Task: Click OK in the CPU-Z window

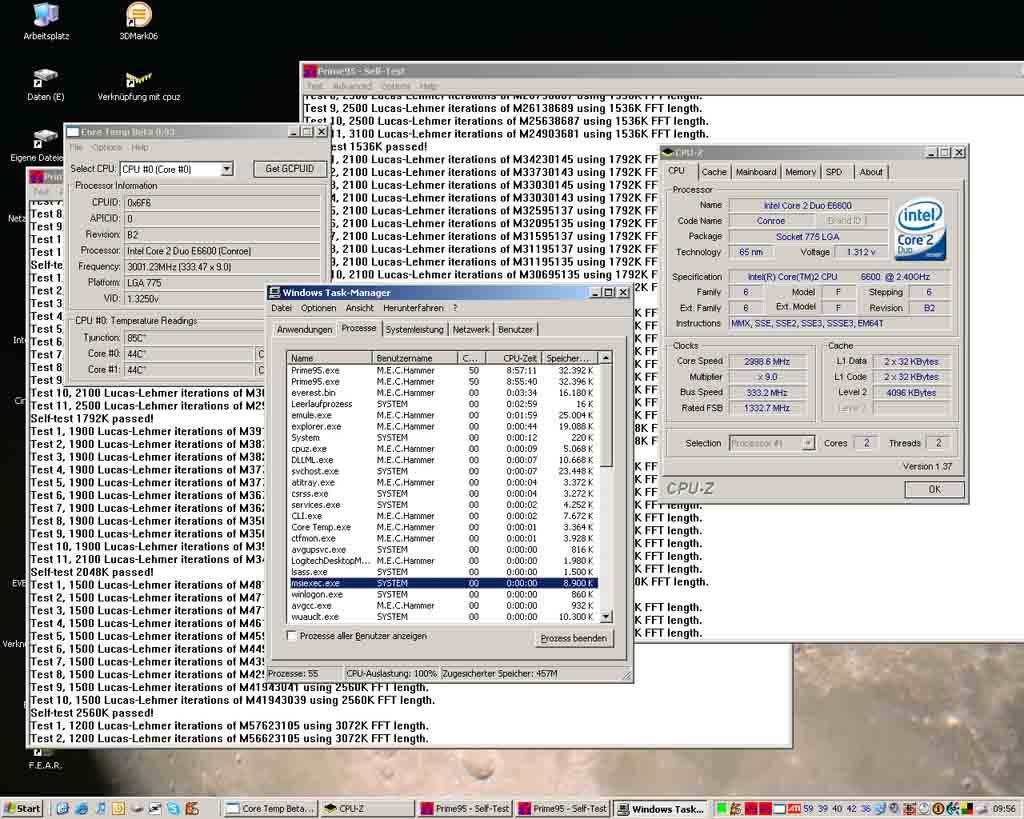Action: [x=935, y=489]
